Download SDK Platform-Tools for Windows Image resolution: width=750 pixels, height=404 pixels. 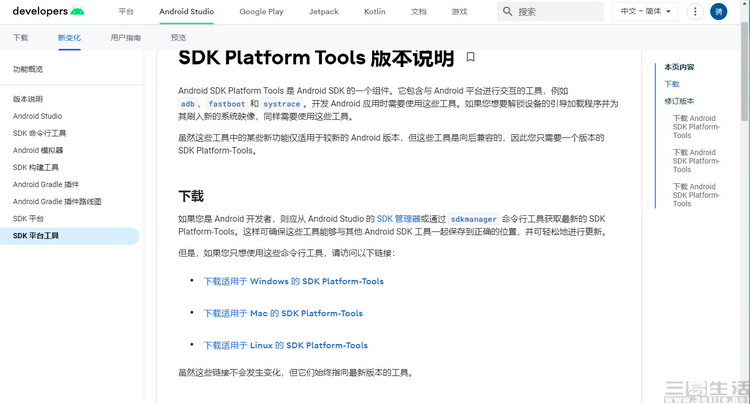tap(294, 281)
